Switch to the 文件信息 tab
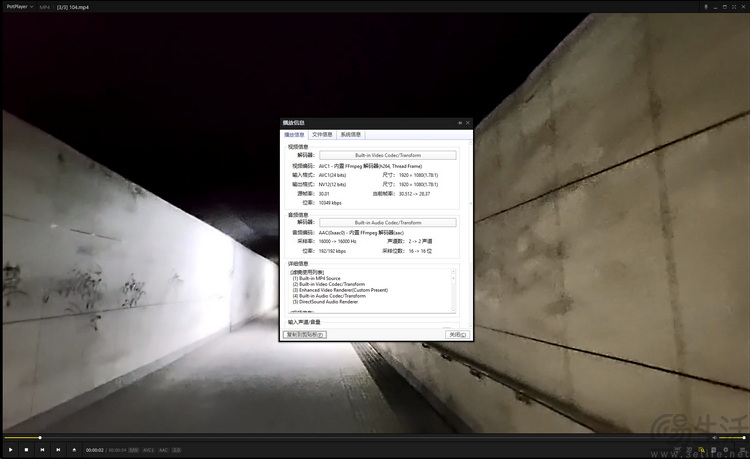The image size is (750, 459). [323, 134]
